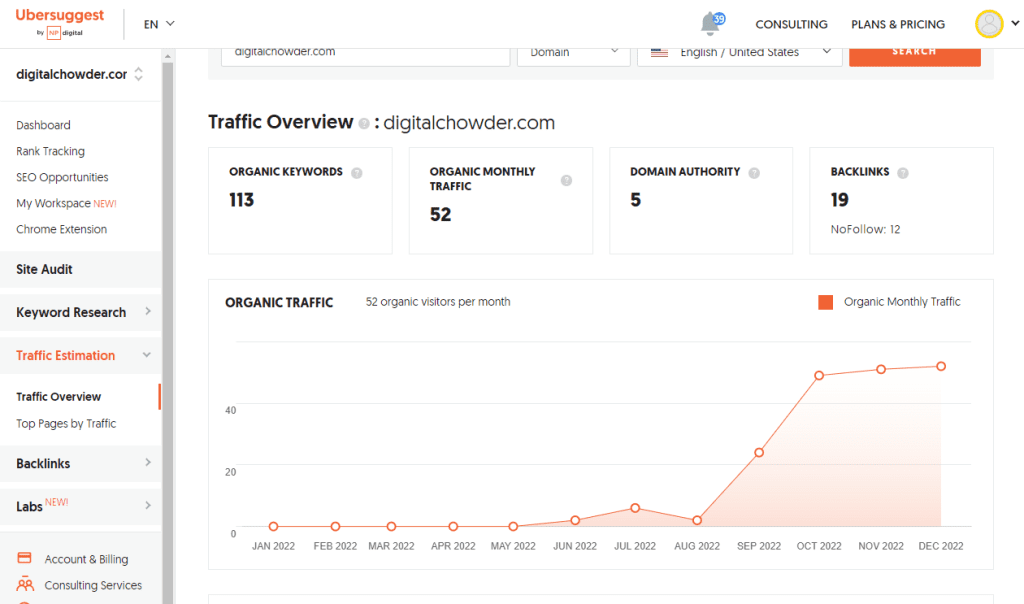Click the Consulting Services people icon

[x=25, y=584]
